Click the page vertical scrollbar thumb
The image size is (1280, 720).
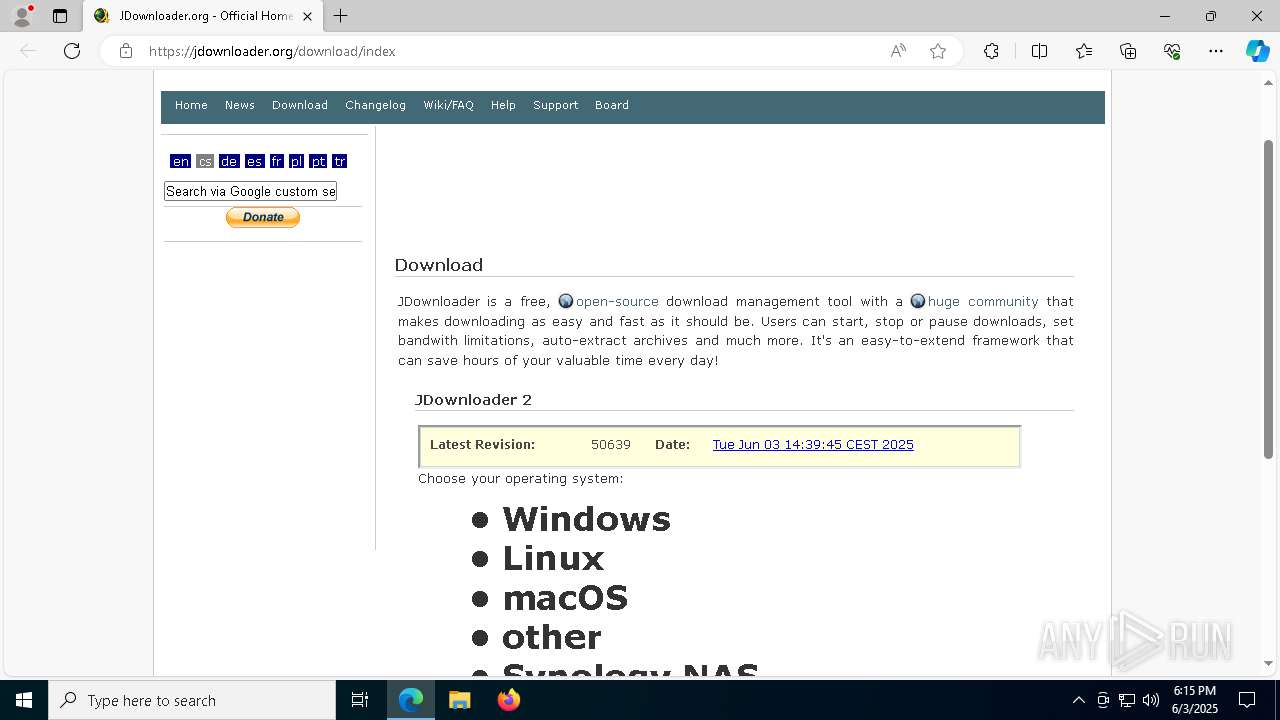click(1269, 299)
